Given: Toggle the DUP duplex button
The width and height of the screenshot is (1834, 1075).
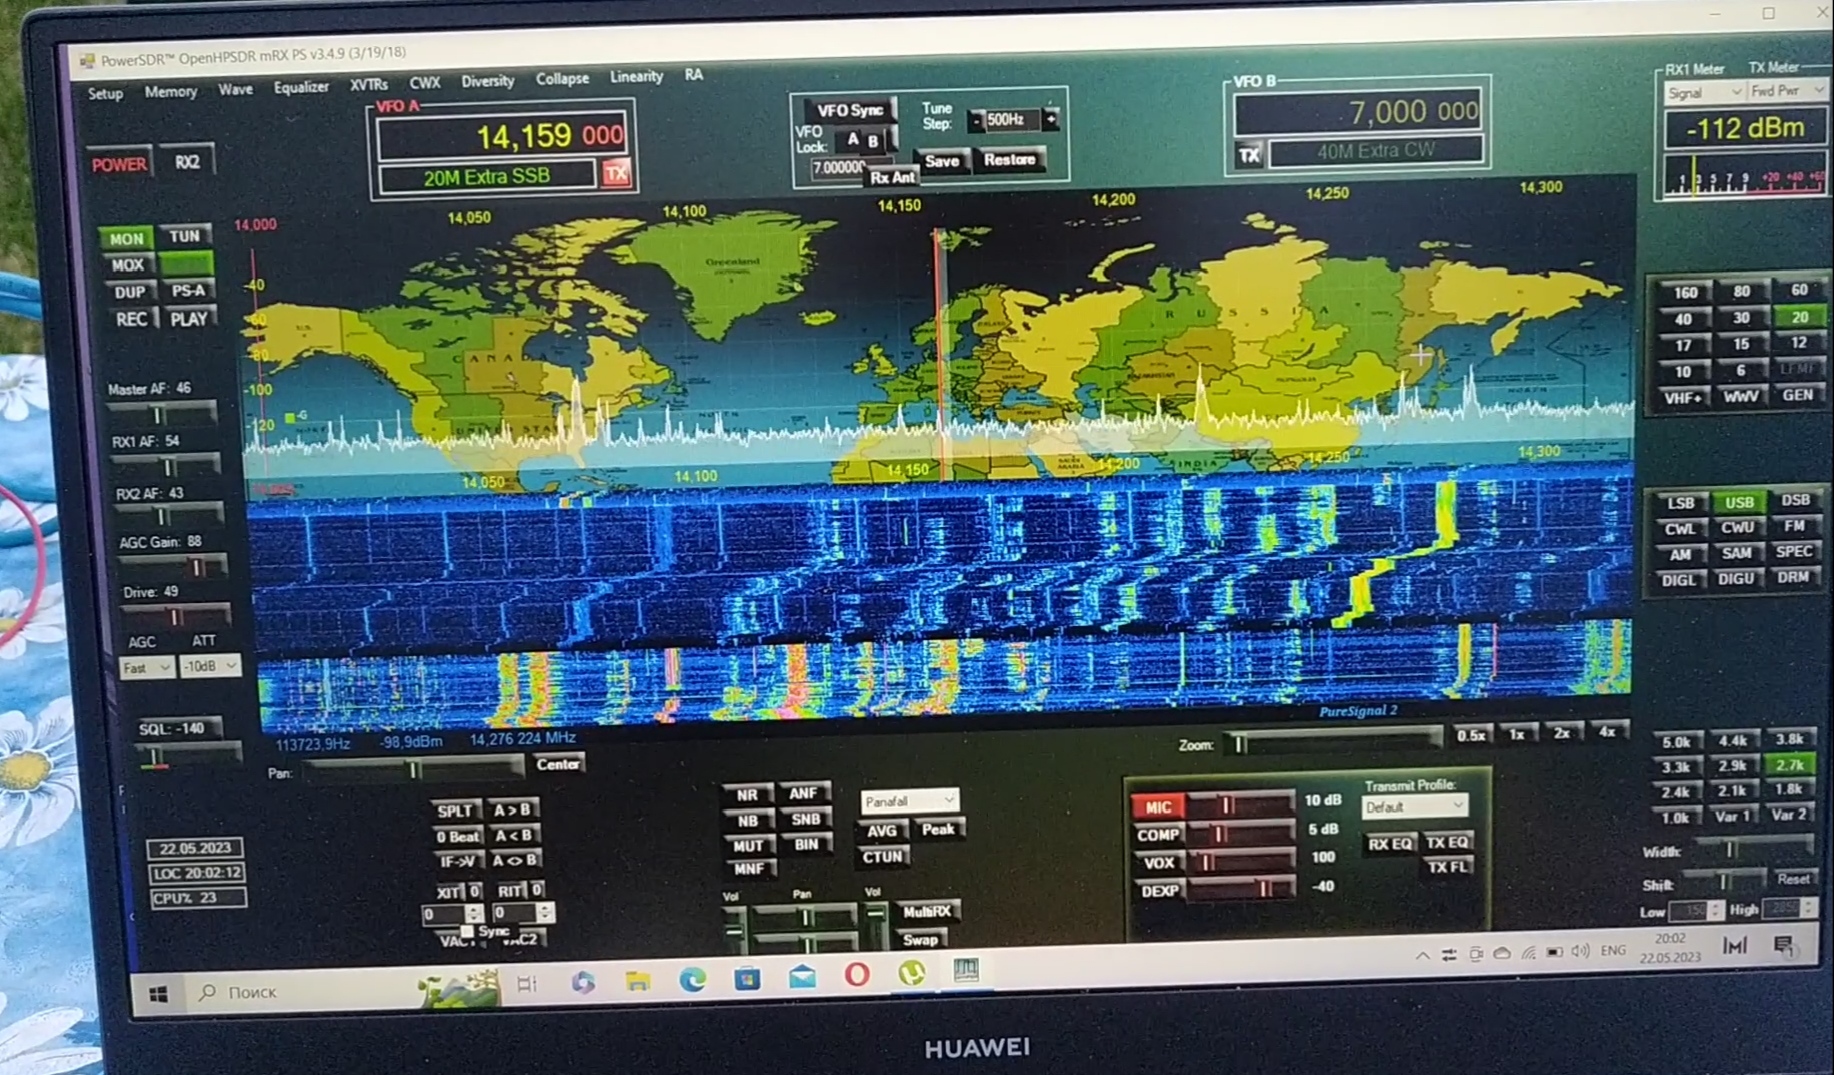Looking at the screenshot, I should 129,292.
